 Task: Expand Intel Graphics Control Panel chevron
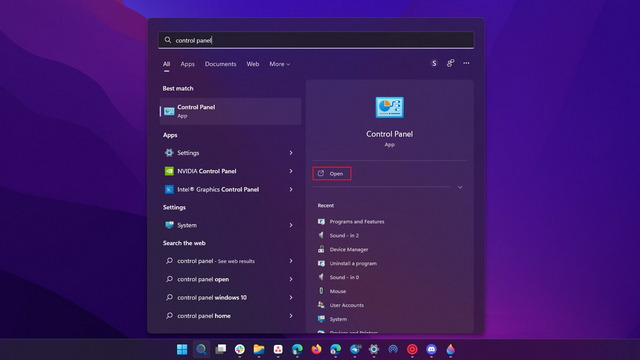(291, 189)
